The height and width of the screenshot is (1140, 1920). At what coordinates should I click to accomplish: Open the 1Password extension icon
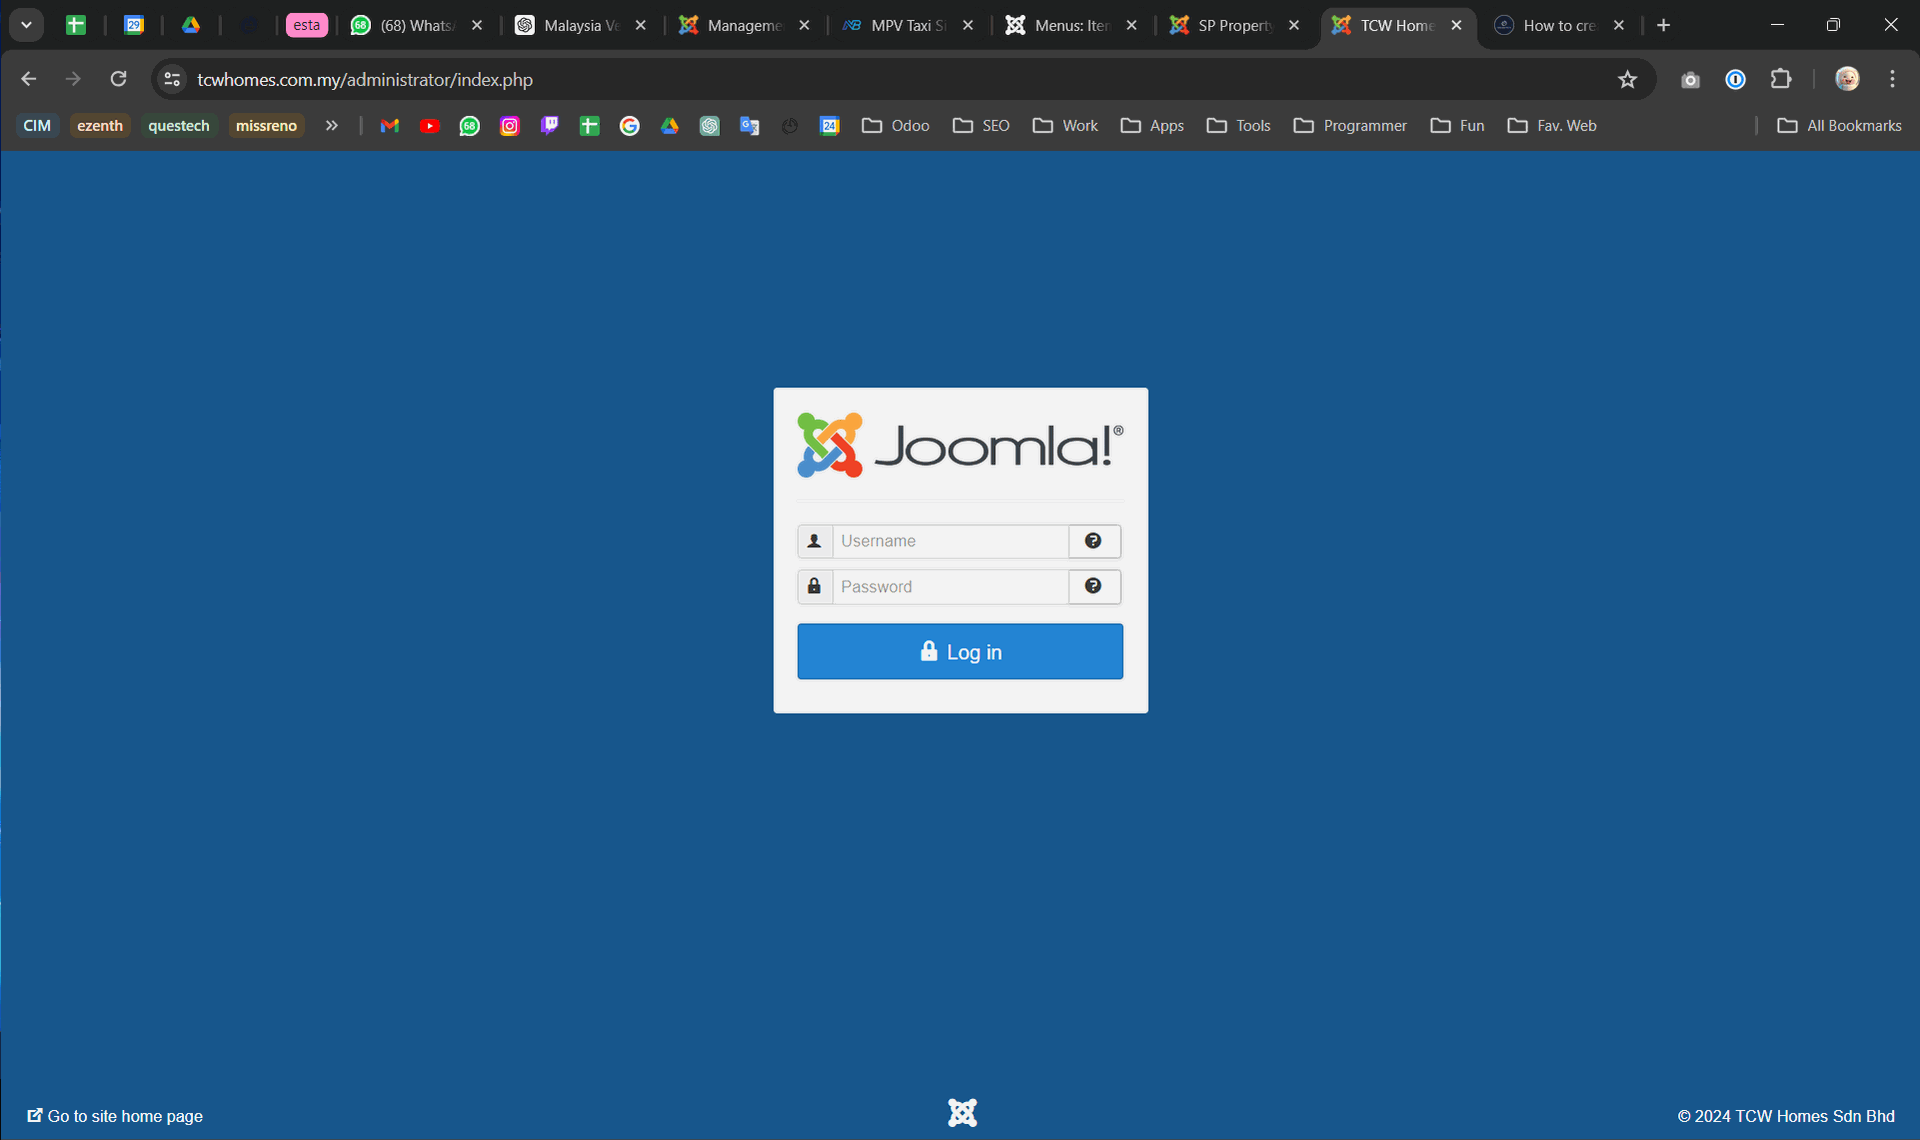pyautogui.click(x=1736, y=79)
